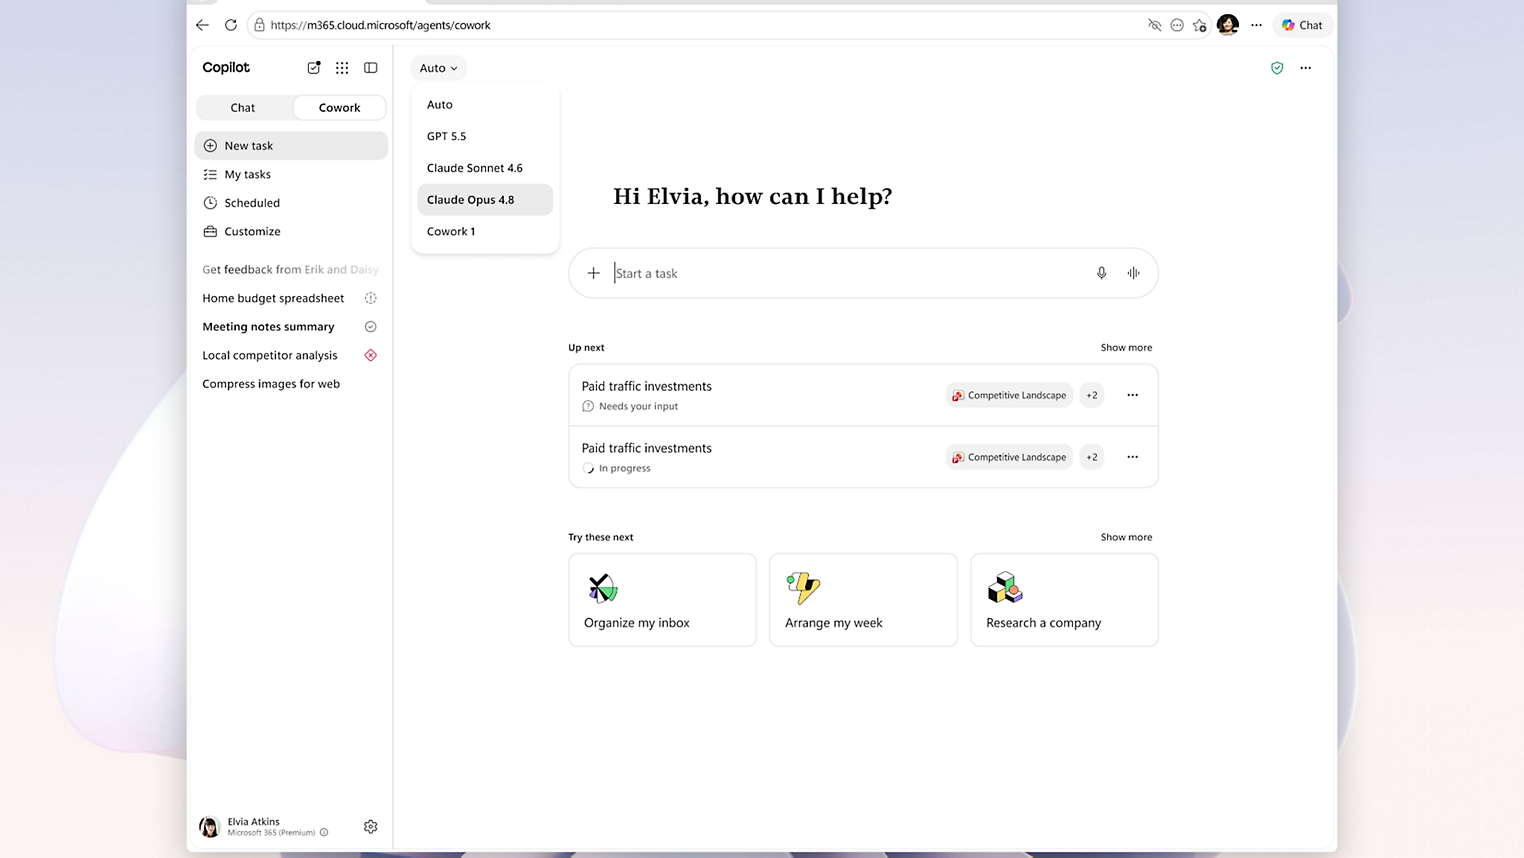Image resolution: width=1524 pixels, height=858 pixels.
Task: Open Local competitor analysis task
Action: [x=270, y=355]
